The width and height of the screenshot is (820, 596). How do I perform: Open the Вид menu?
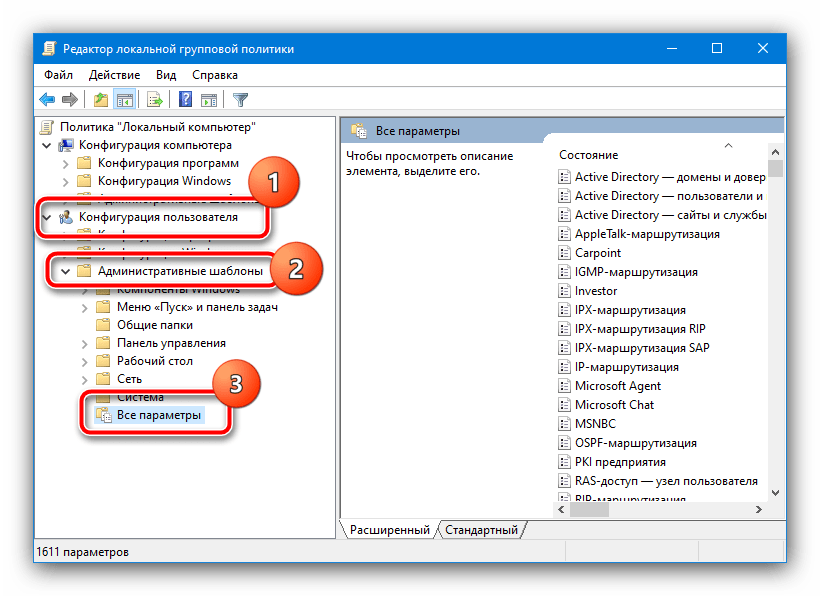pos(166,74)
